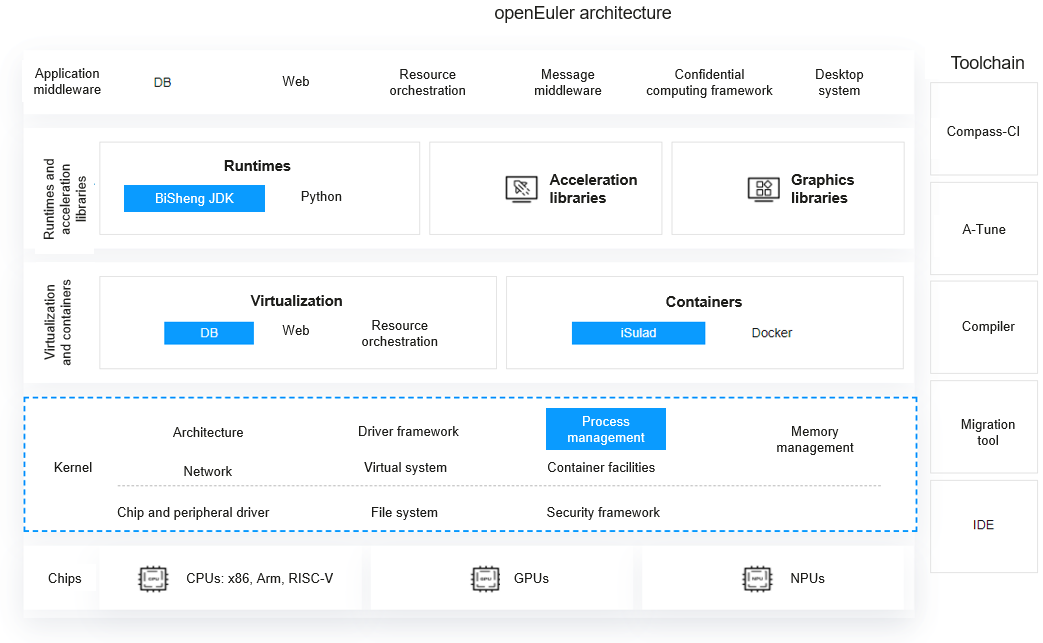
Task: Click the NPU chip icon
Action: [x=757, y=578]
